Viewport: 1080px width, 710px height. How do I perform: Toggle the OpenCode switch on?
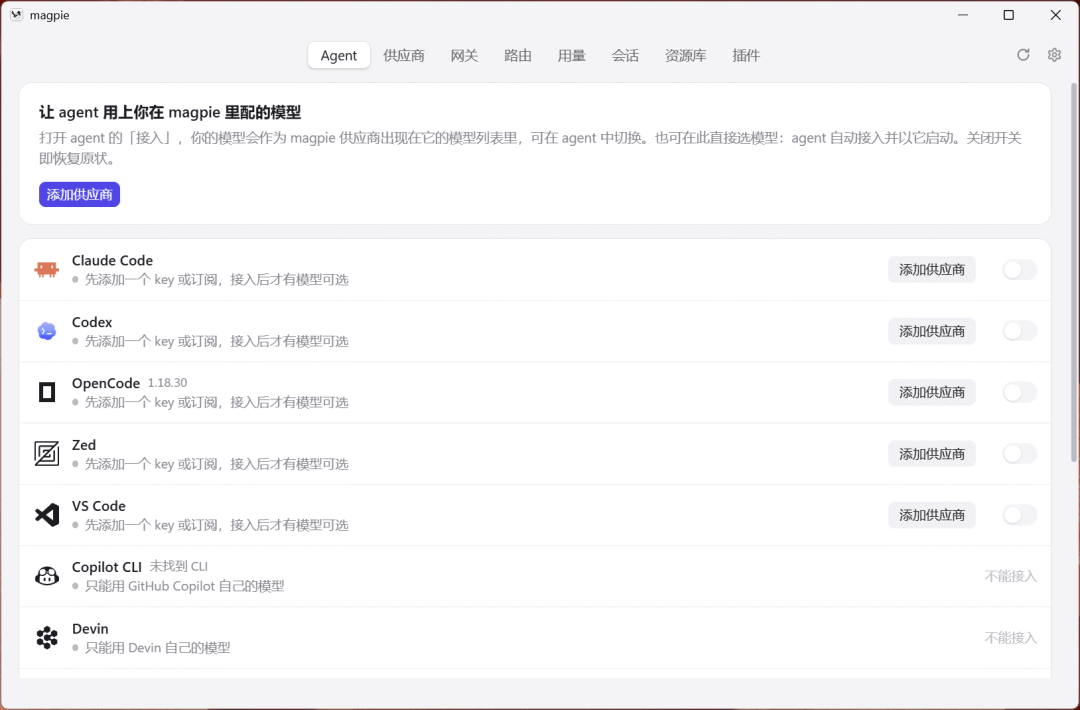[1019, 393]
